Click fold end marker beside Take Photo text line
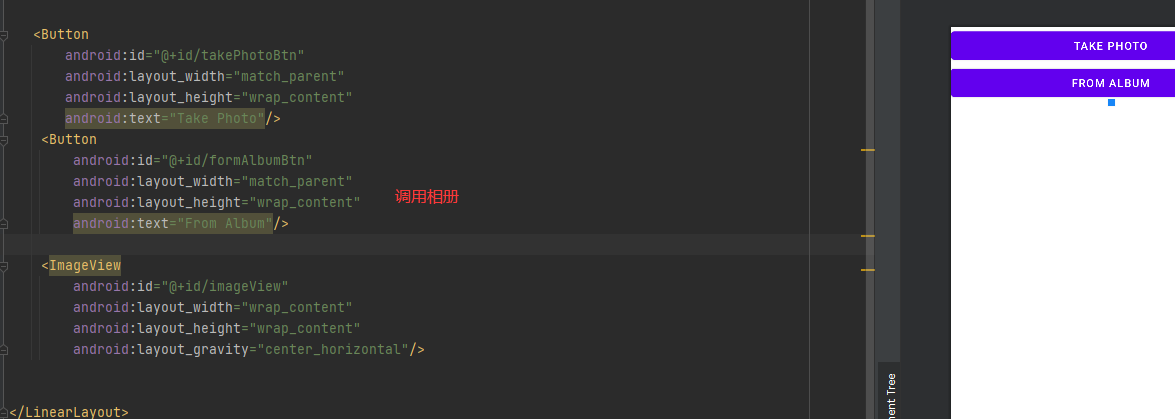 (4, 118)
